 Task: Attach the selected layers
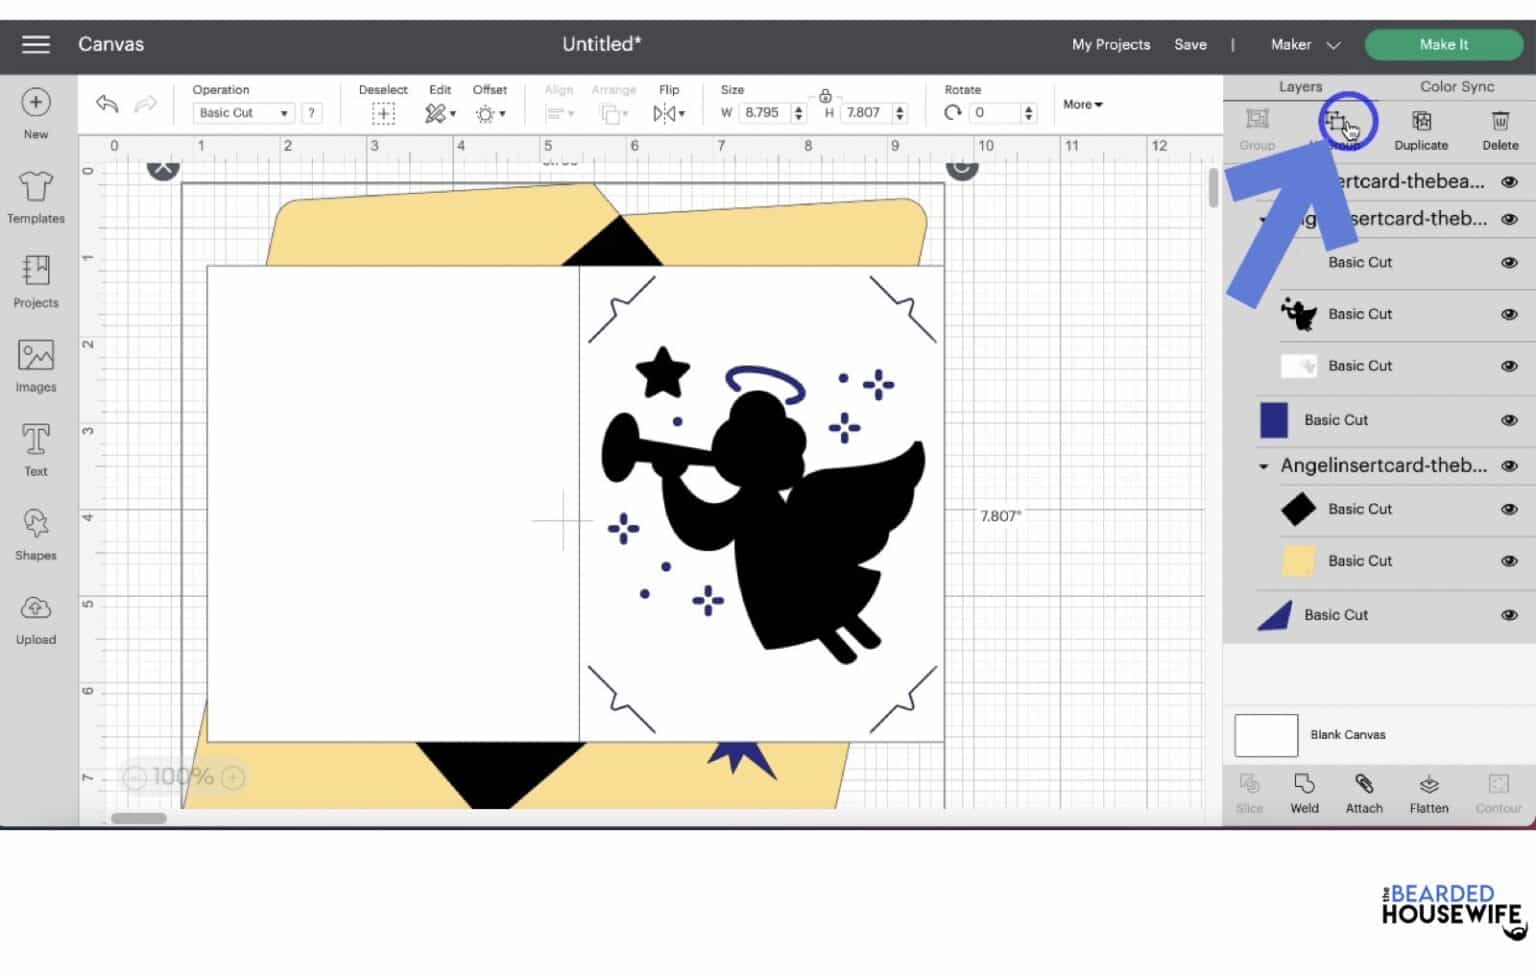1363,792
